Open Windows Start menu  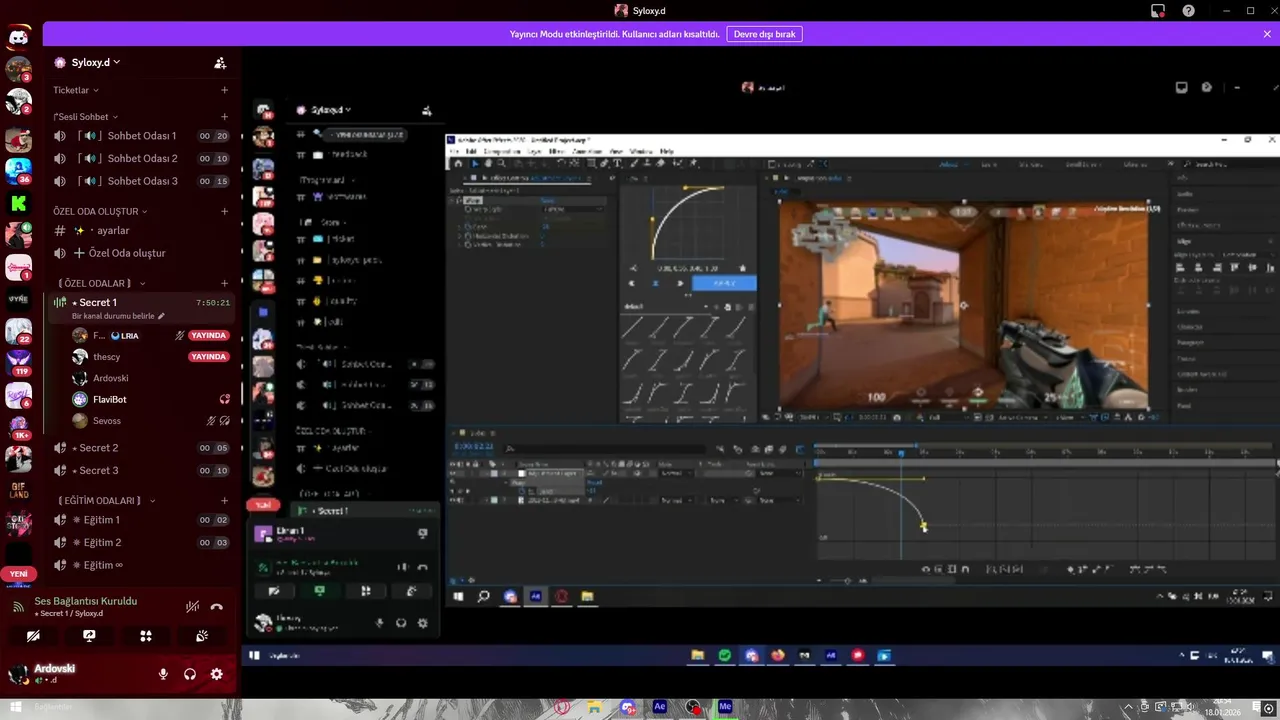[x=17, y=707]
